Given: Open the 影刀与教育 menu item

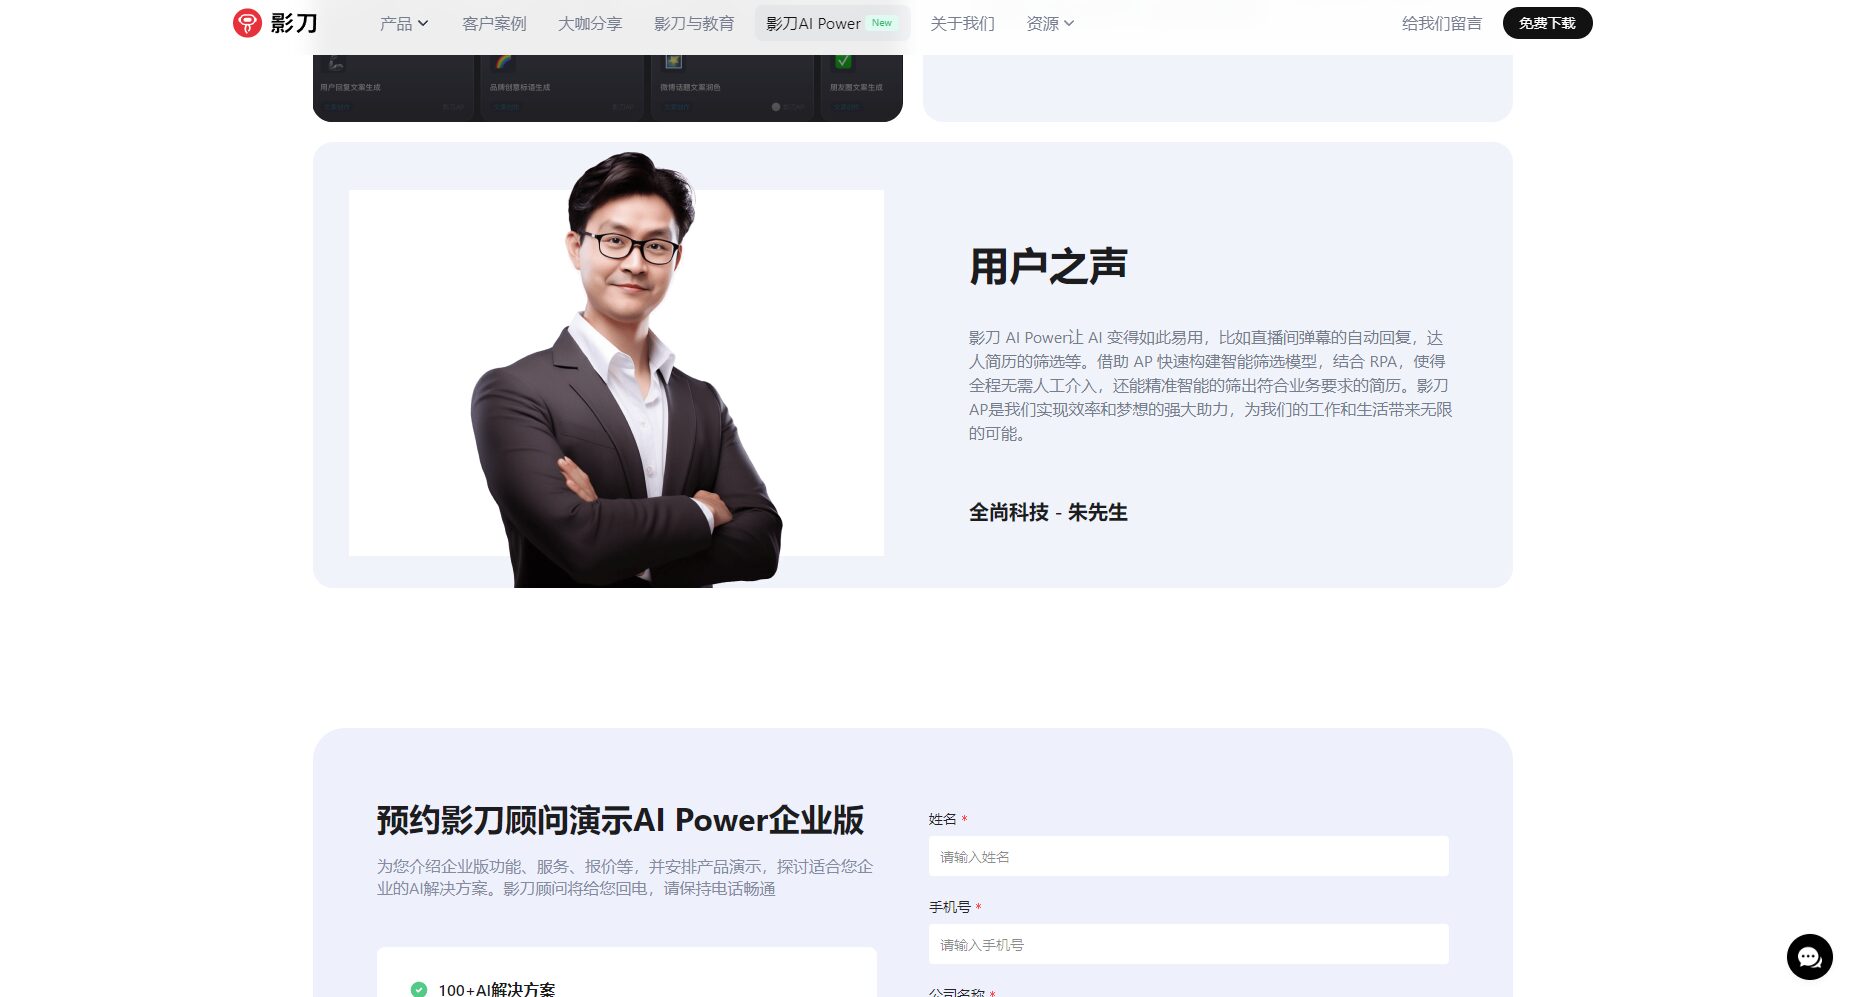Looking at the screenshot, I should (692, 23).
